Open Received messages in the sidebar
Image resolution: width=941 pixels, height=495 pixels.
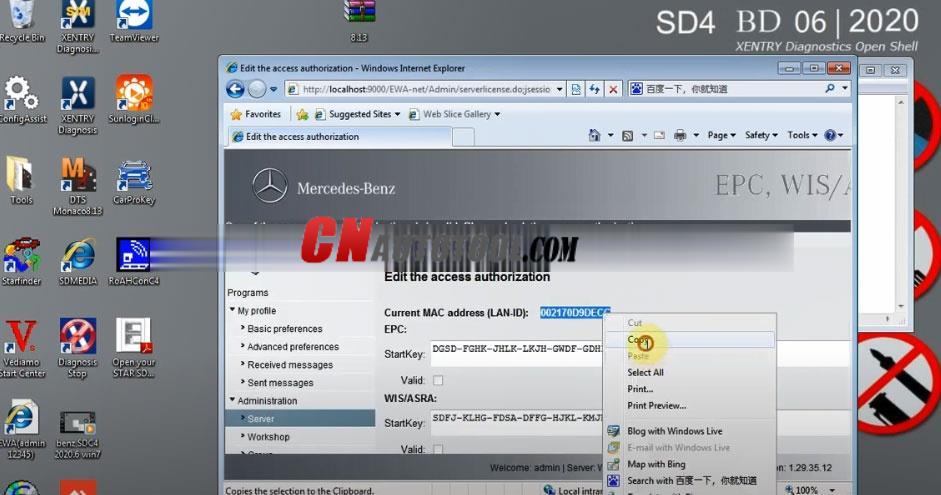(290, 365)
